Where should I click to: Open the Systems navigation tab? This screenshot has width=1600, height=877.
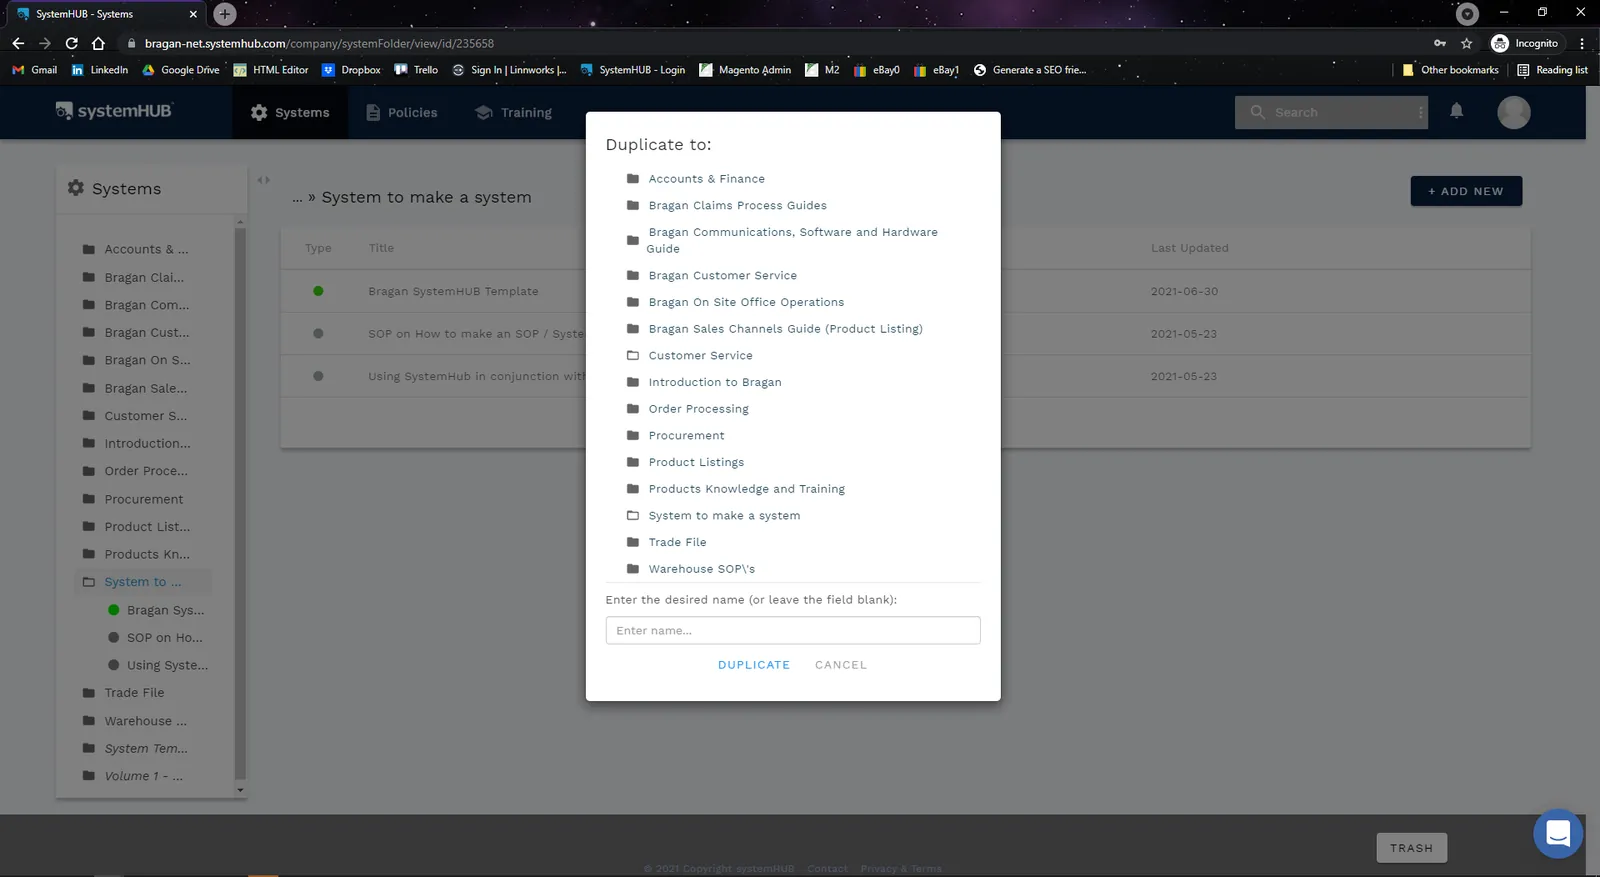[x=290, y=113]
